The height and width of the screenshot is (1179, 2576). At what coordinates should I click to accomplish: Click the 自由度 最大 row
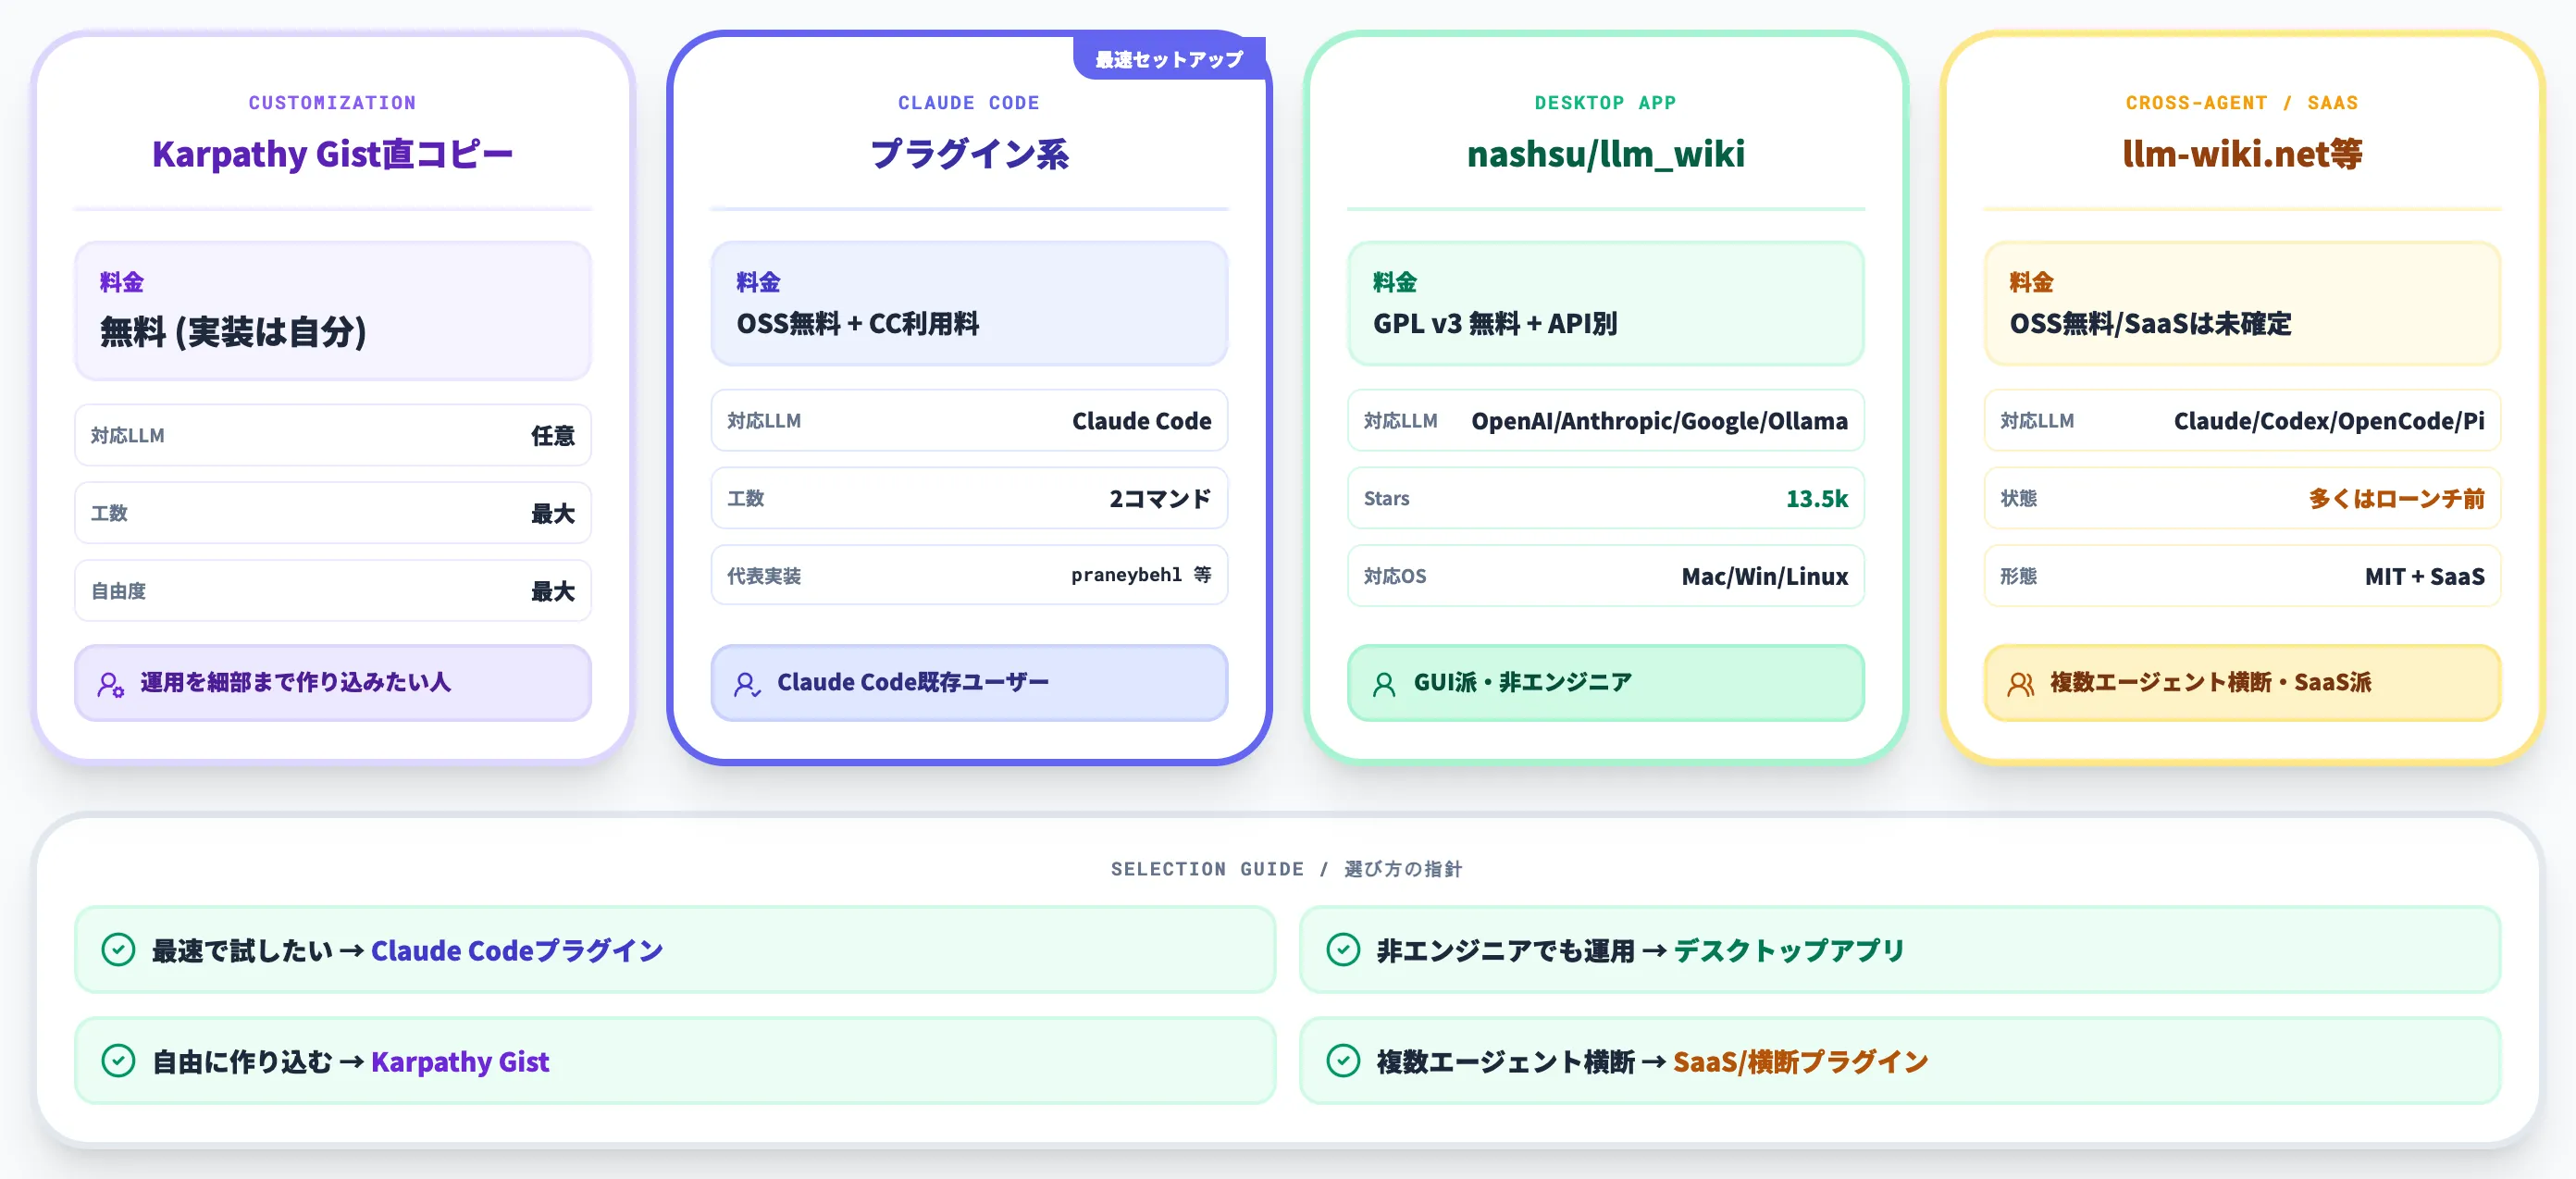[333, 591]
